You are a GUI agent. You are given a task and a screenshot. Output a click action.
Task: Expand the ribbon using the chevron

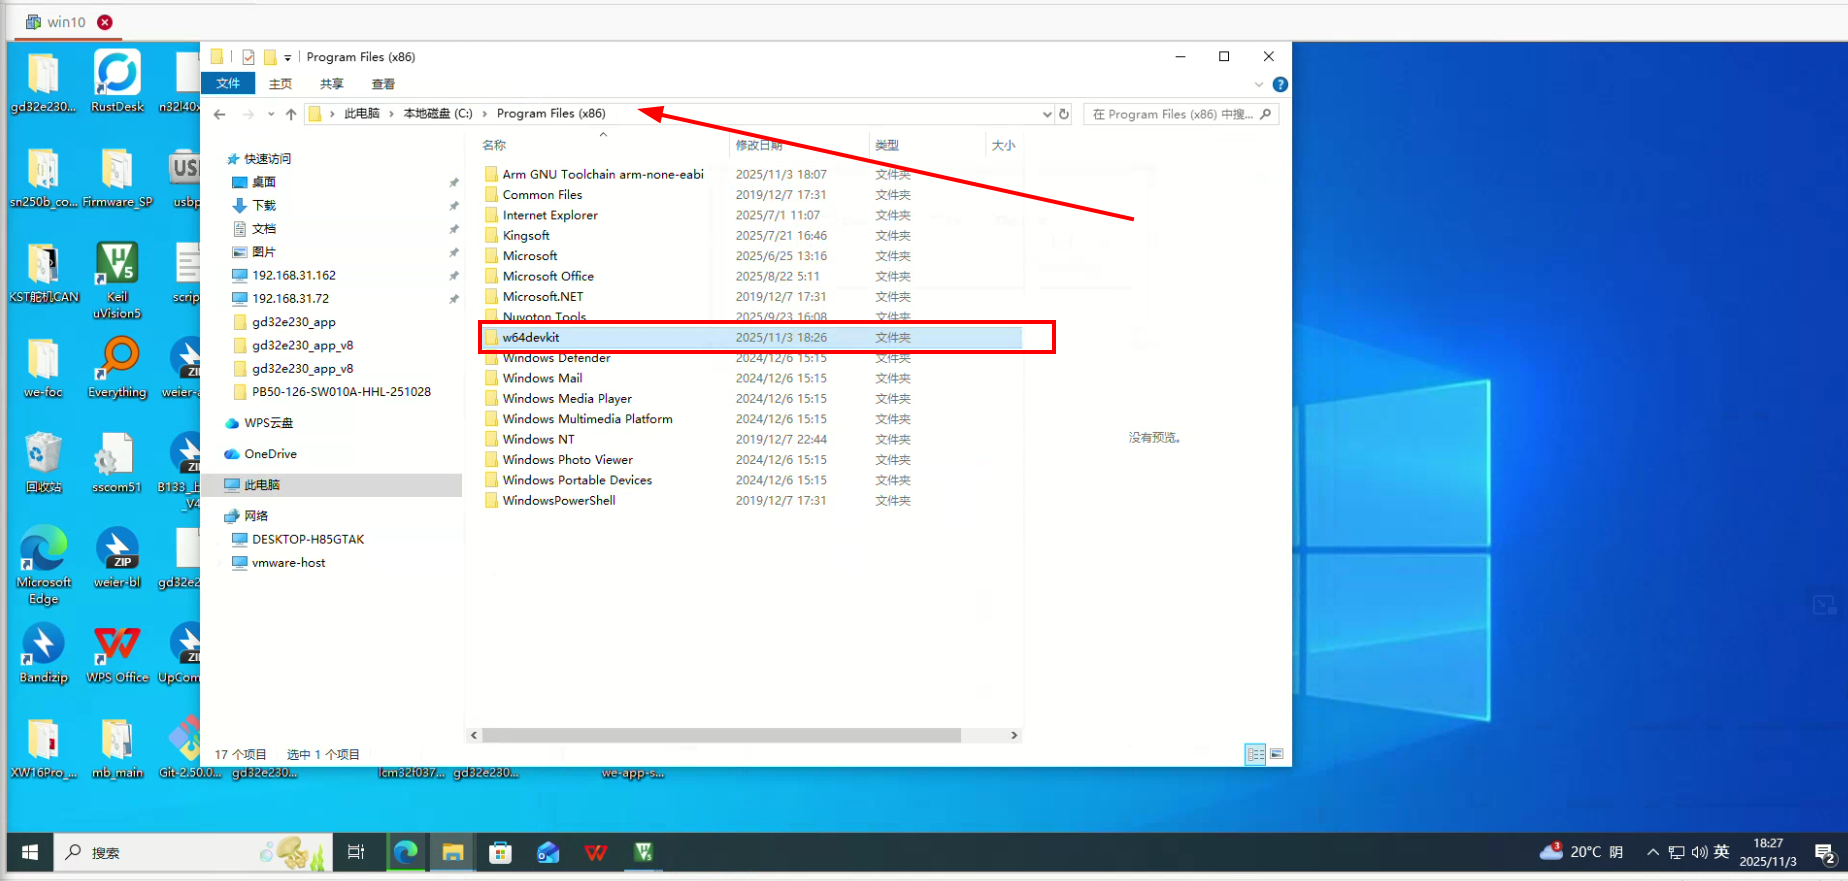pos(1259,84)
